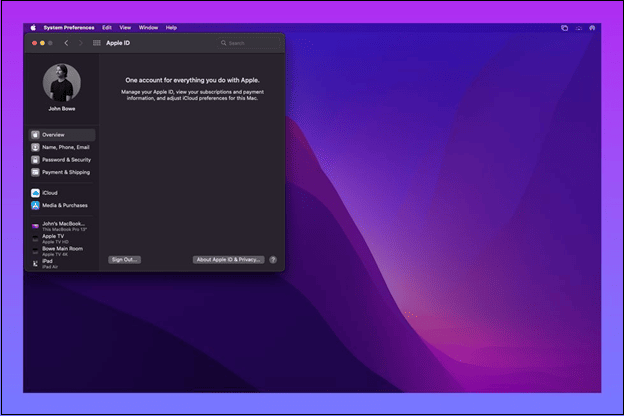624x416 pixels.
Task: Open the Window menu
Action: point(148,28)
